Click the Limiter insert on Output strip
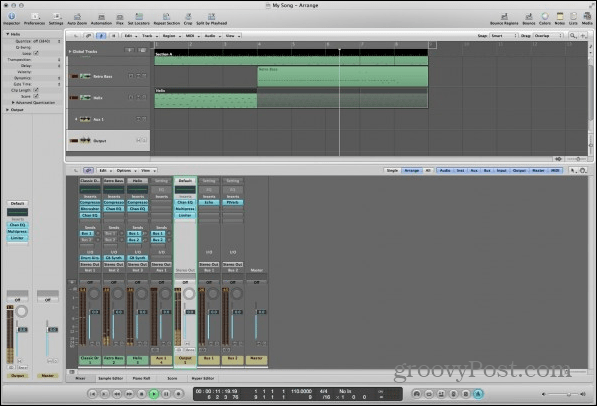This screenshot has height=406, width=597. [x=185, y=216]
